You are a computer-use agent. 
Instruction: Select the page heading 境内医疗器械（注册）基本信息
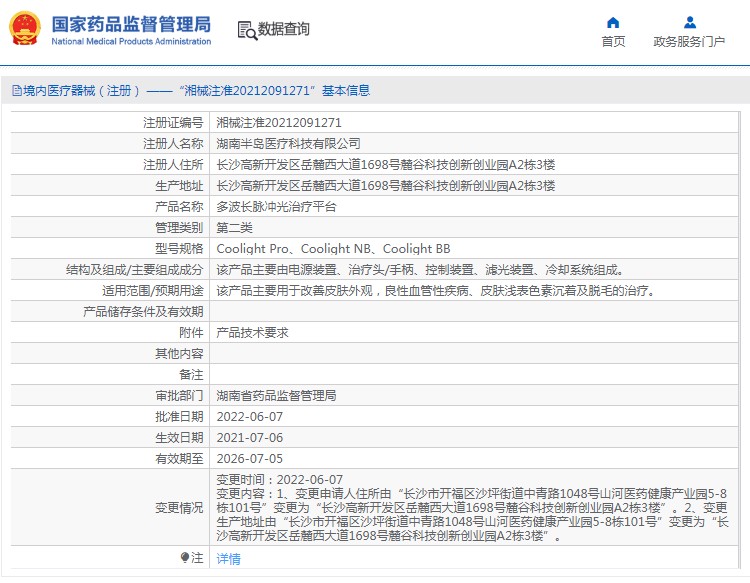pos(196,90)
